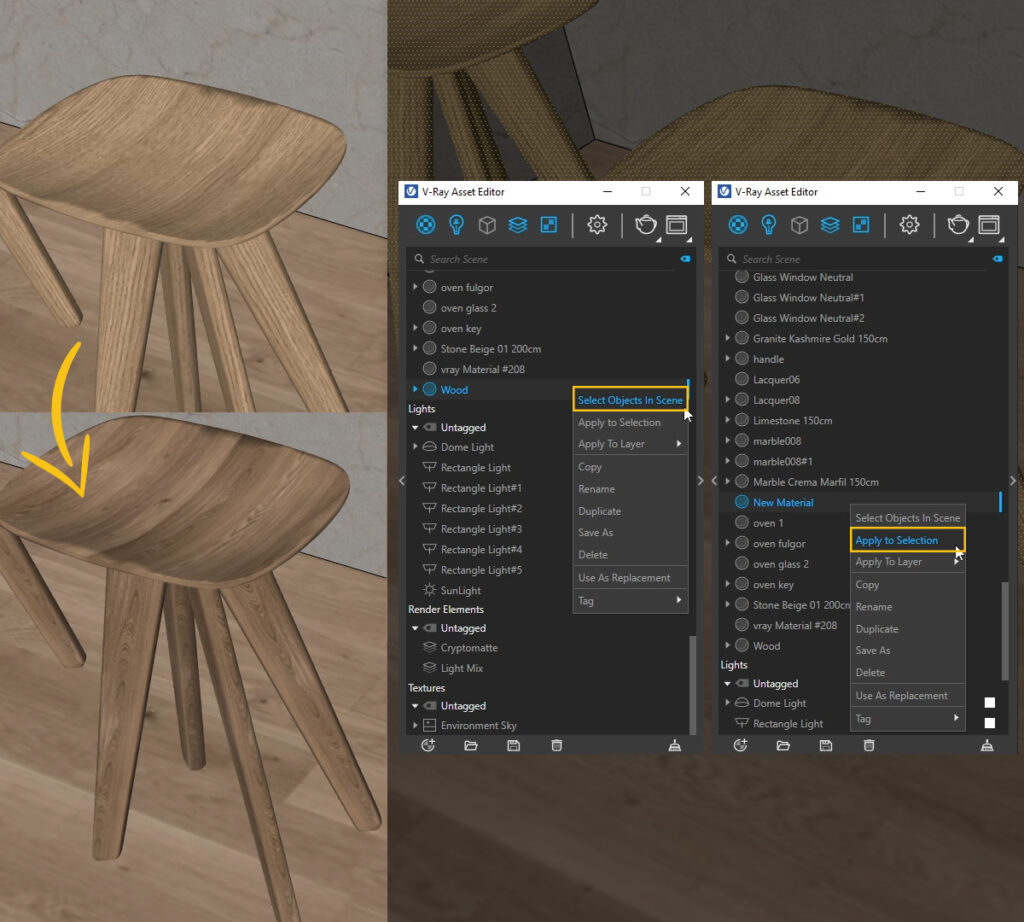Open Materials category in left Asset Editor

click(425, 225)
